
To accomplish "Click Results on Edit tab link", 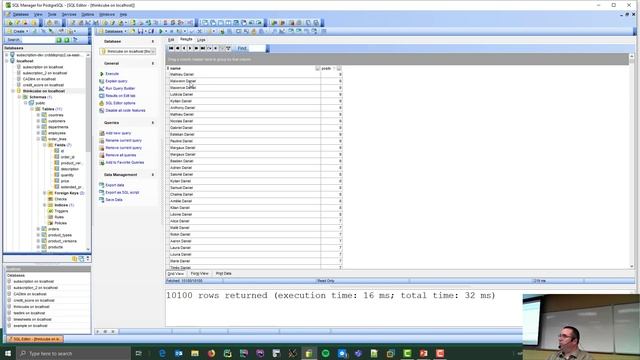I will tap(120, 96).
